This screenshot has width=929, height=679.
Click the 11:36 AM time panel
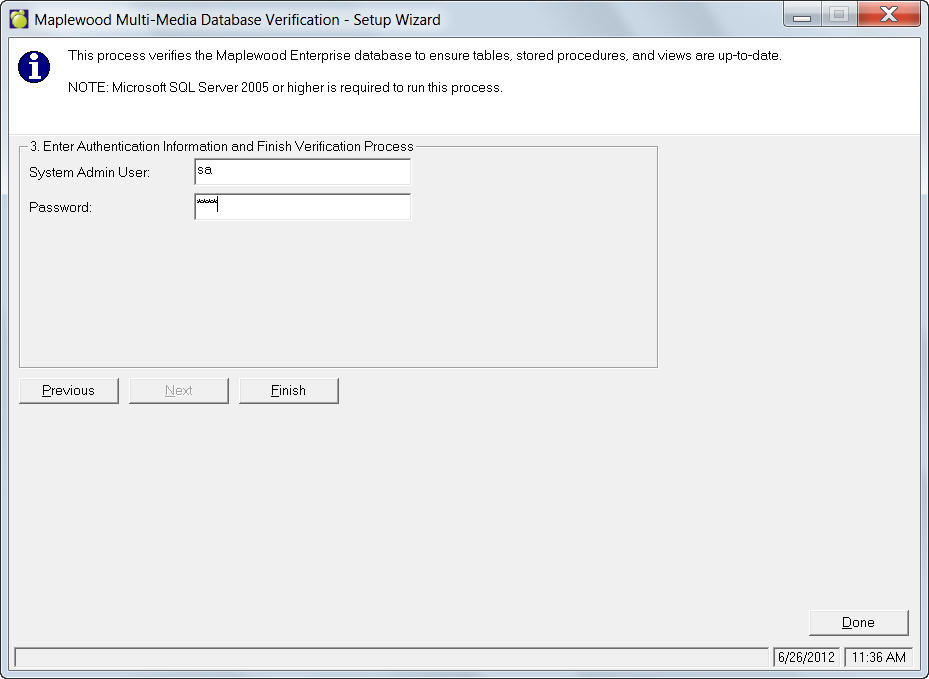click(x=878, y=657)
